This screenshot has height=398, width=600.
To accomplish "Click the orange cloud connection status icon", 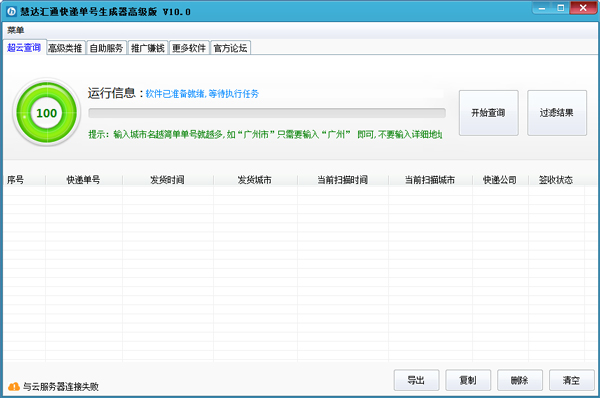I will (14, 387).
